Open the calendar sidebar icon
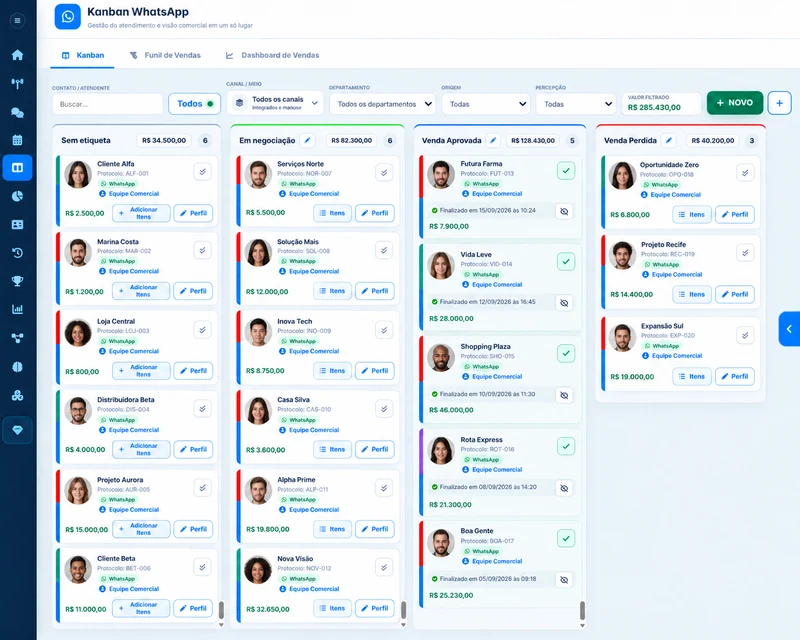Viewport: 800px width, 640px height. 17,140
